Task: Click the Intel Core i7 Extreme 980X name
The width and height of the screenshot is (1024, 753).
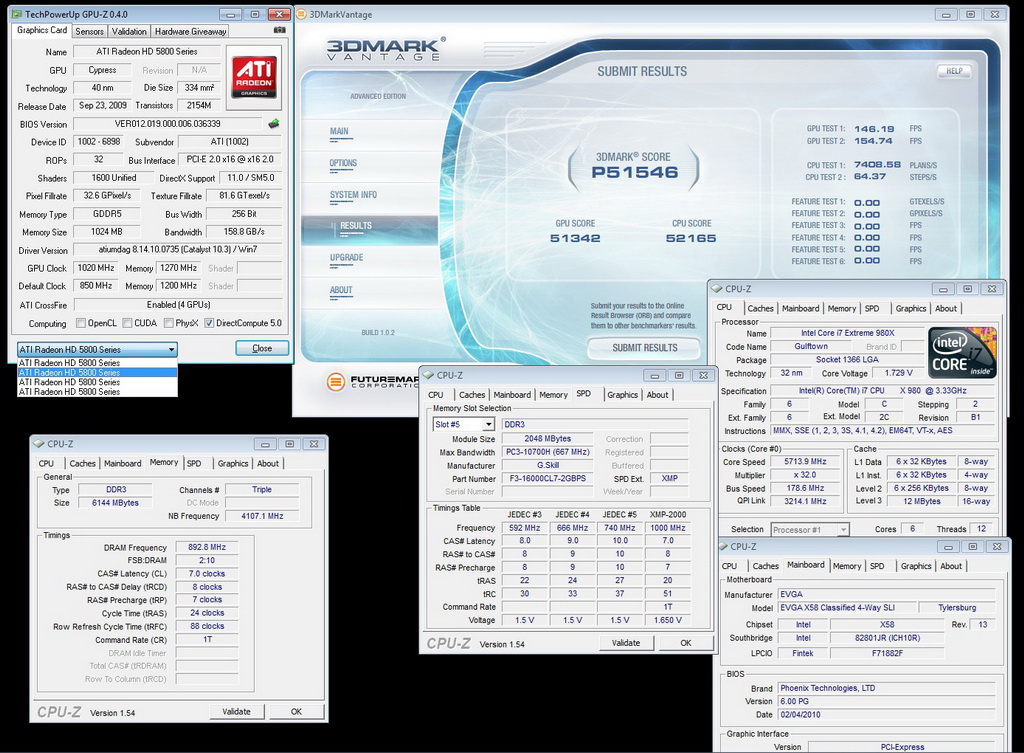Action: (848, 333)
